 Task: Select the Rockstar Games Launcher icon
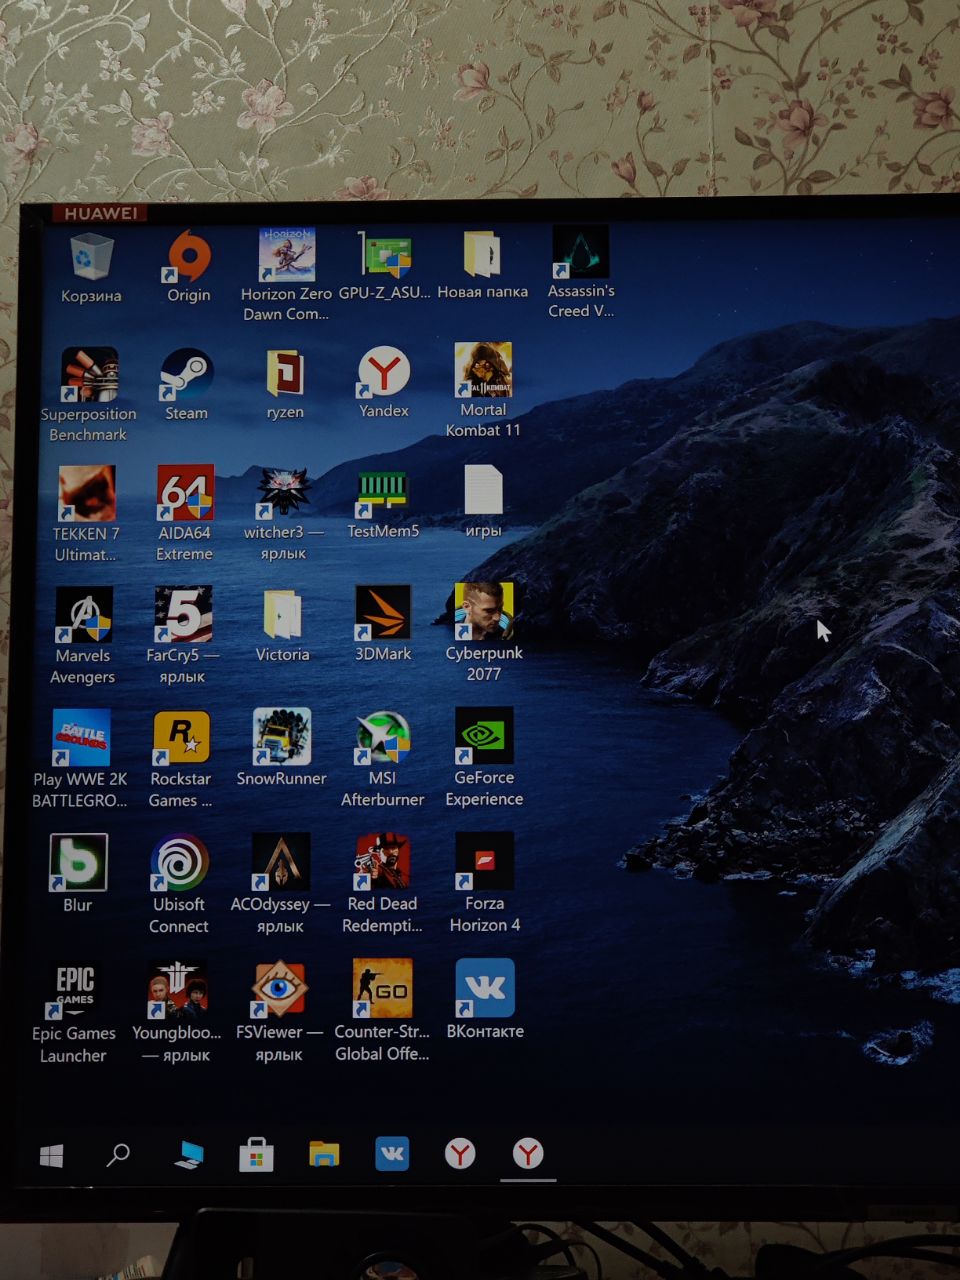181,738
